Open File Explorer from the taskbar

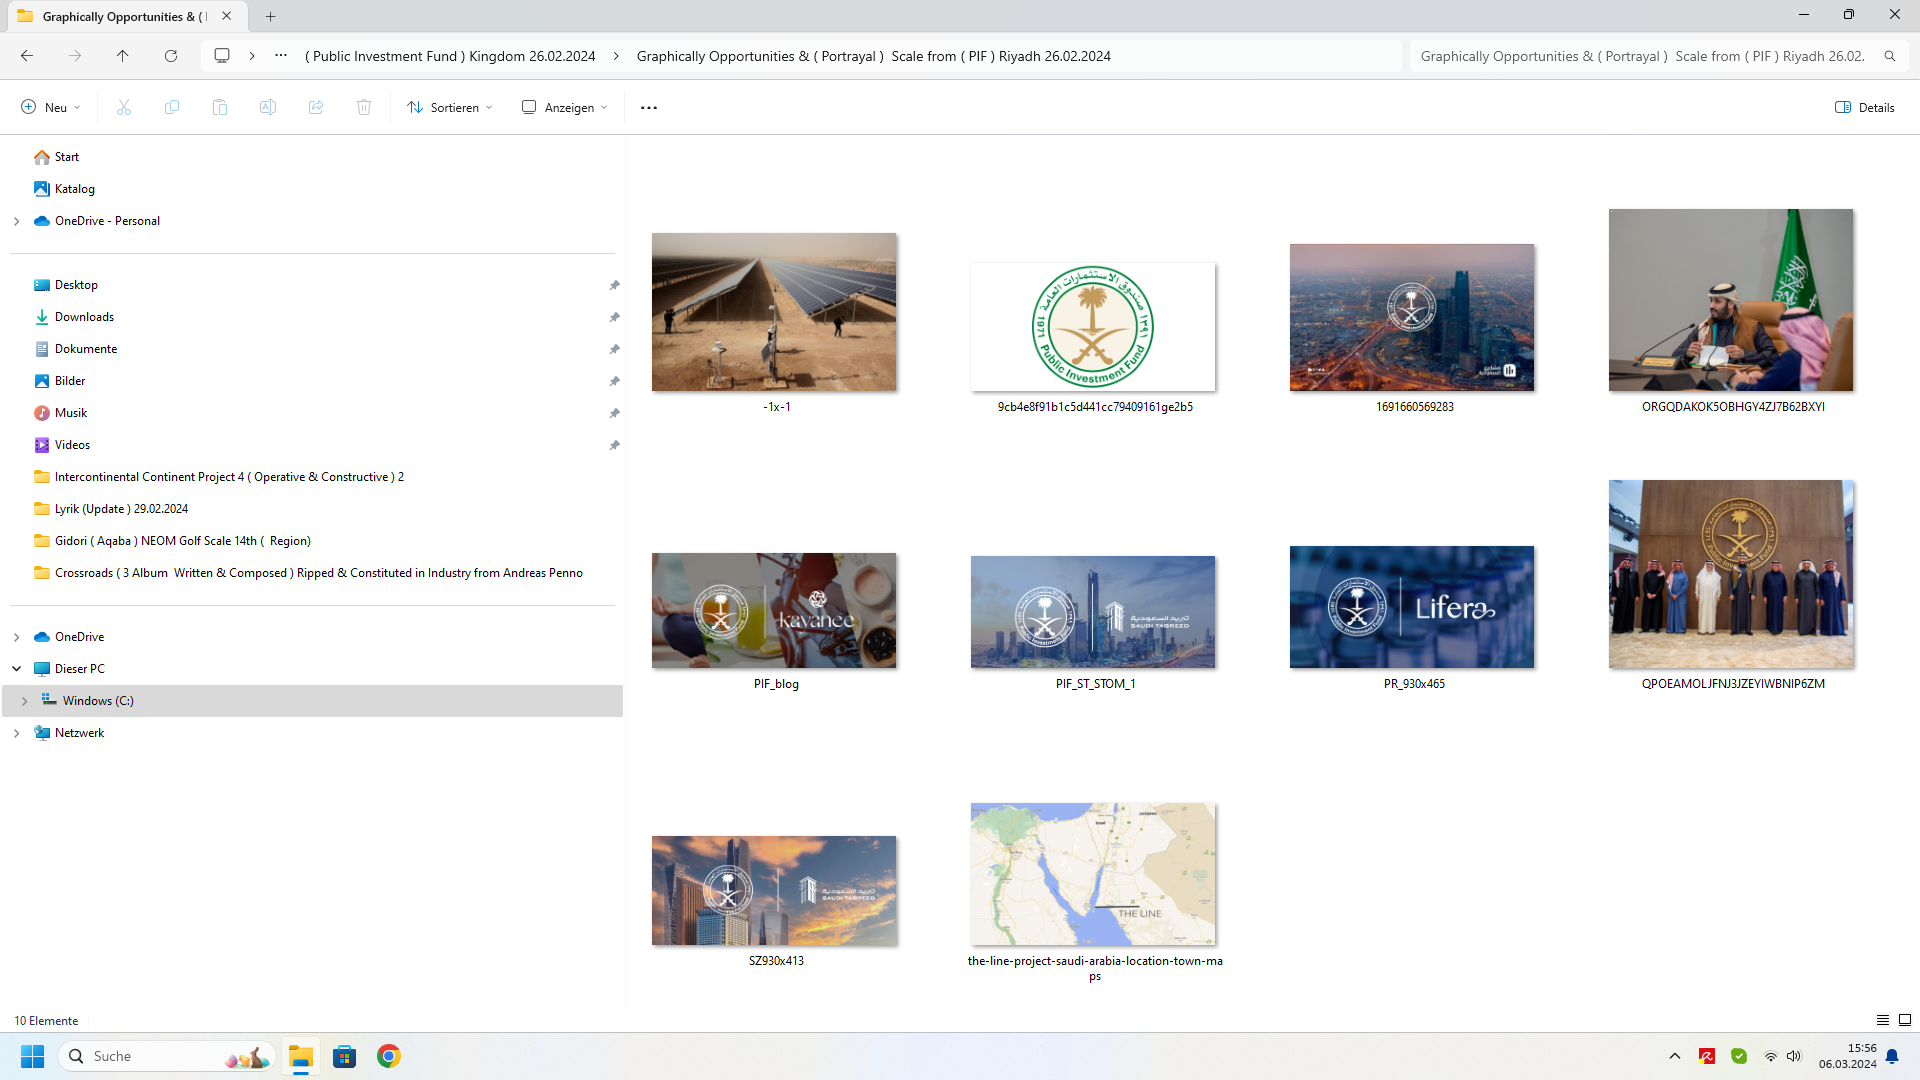pos(301,1056)
